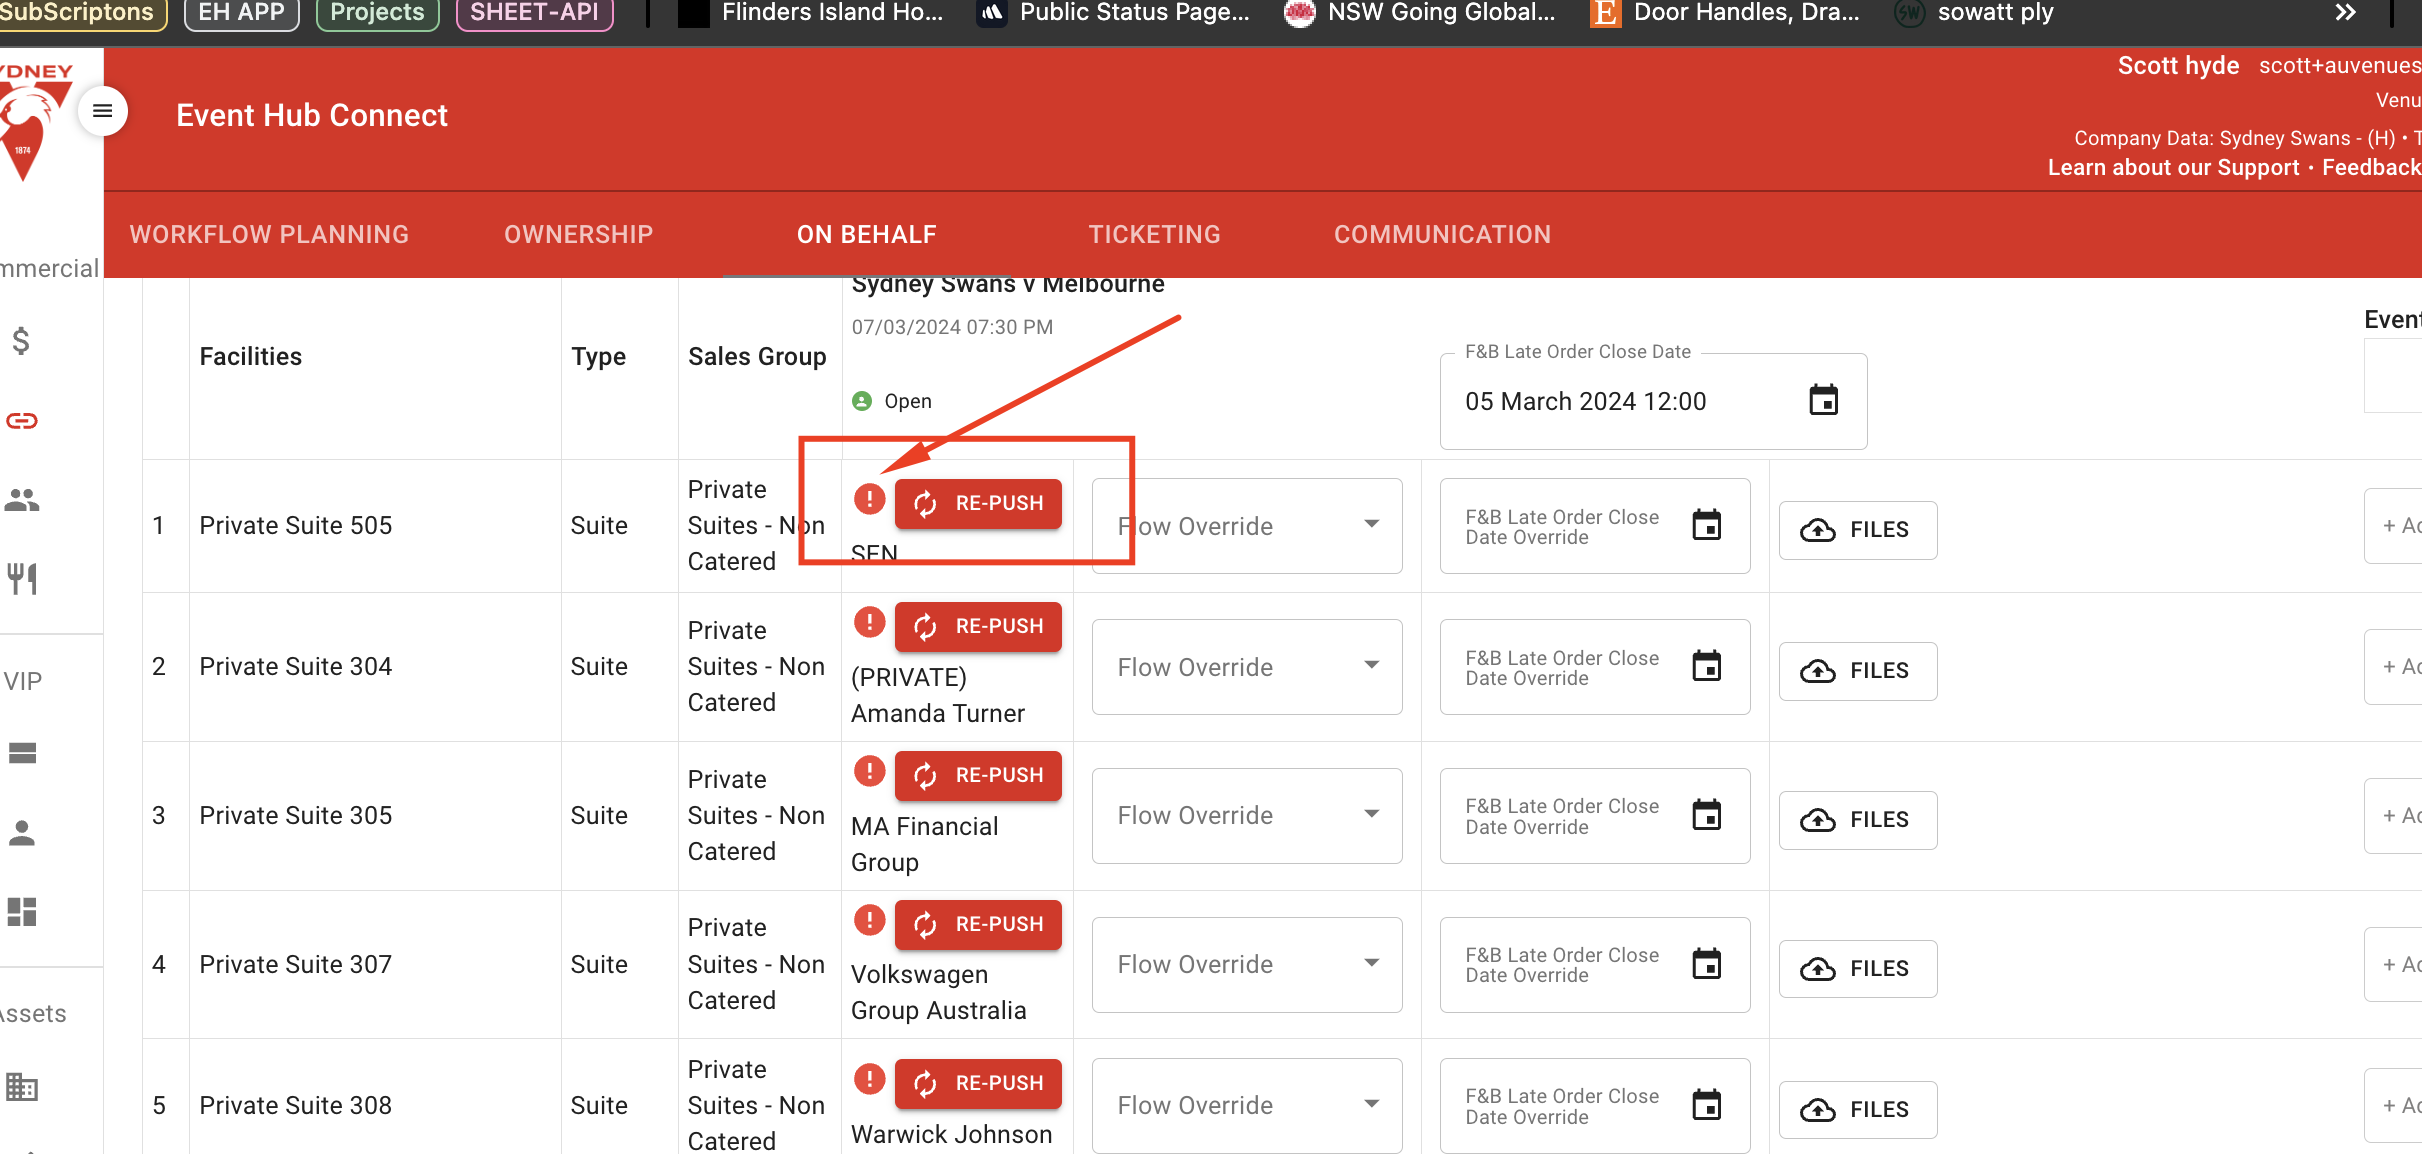Click the hamburger menu icon

tap(102, 111)
